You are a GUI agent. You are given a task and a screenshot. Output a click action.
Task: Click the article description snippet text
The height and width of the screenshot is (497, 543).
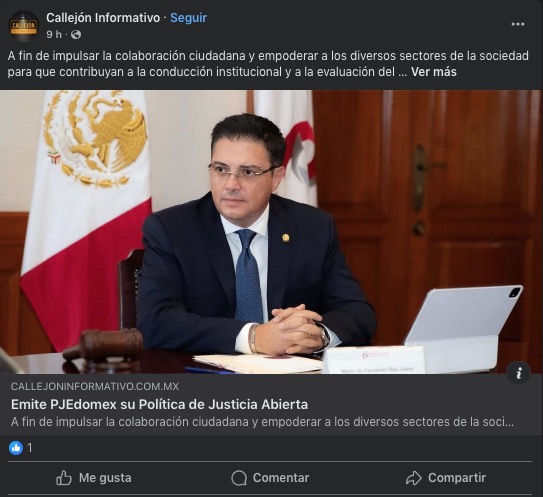click(262, 422)
